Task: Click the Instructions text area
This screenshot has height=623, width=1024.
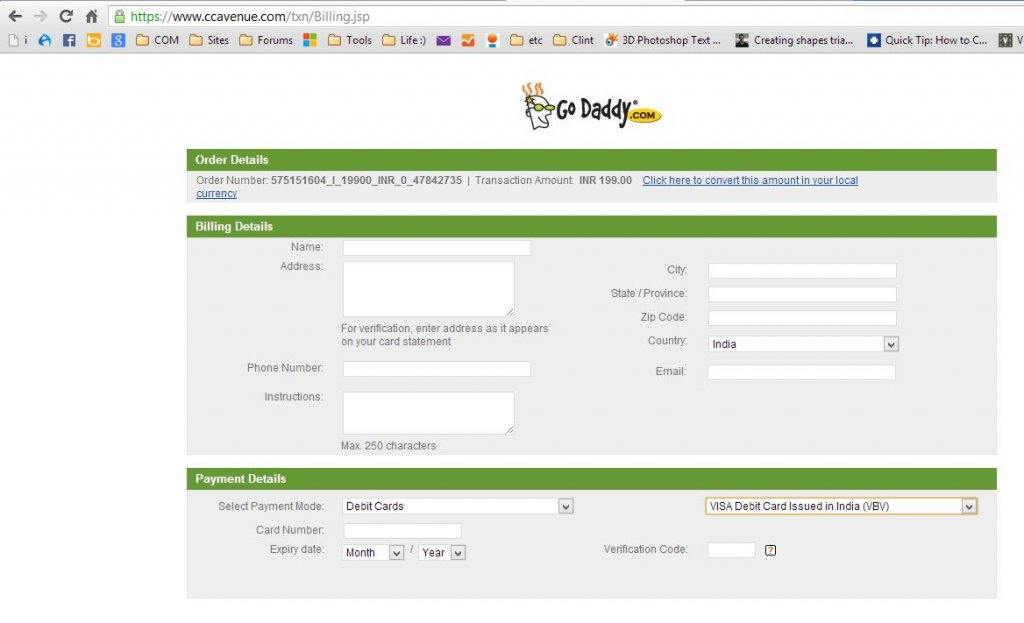Action: (x=428, y=413)
